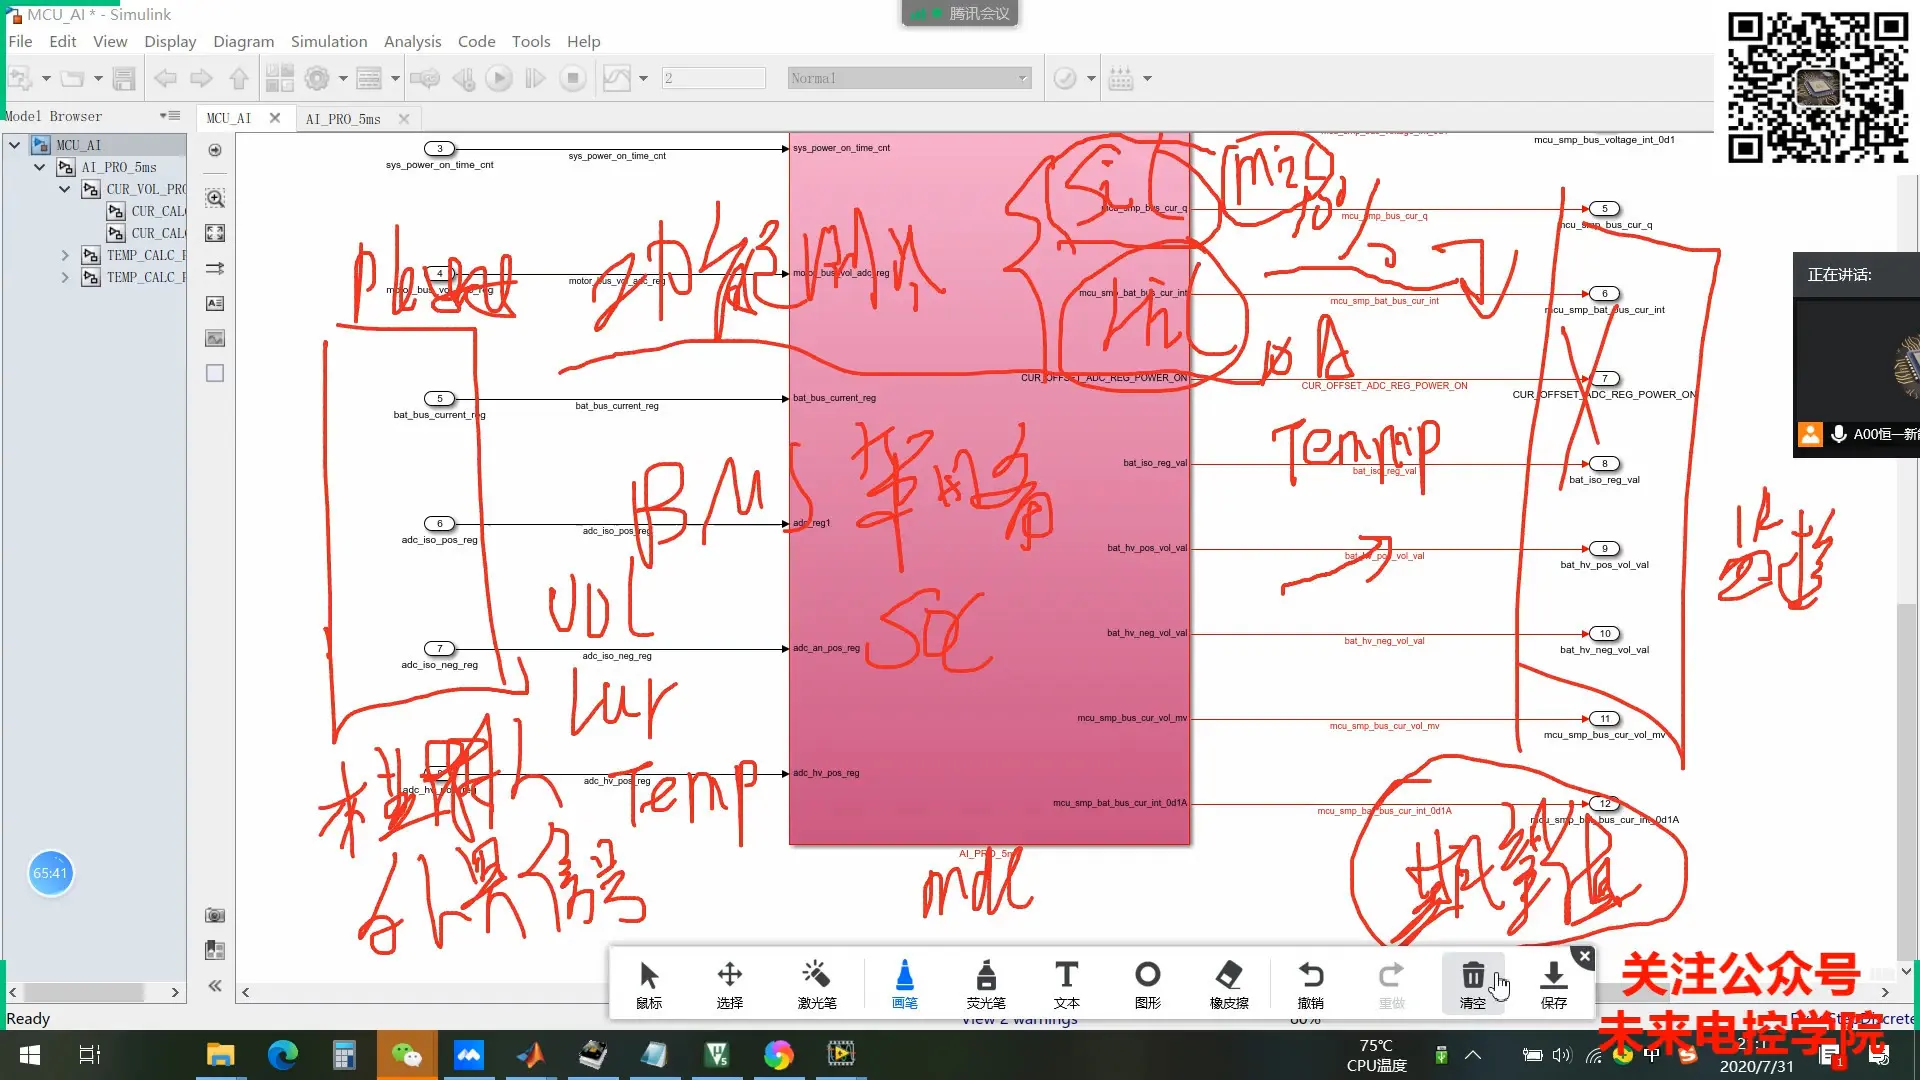Select the laser pointer tool (激光笔)
1920x1080 pixels.
[816, 984]
